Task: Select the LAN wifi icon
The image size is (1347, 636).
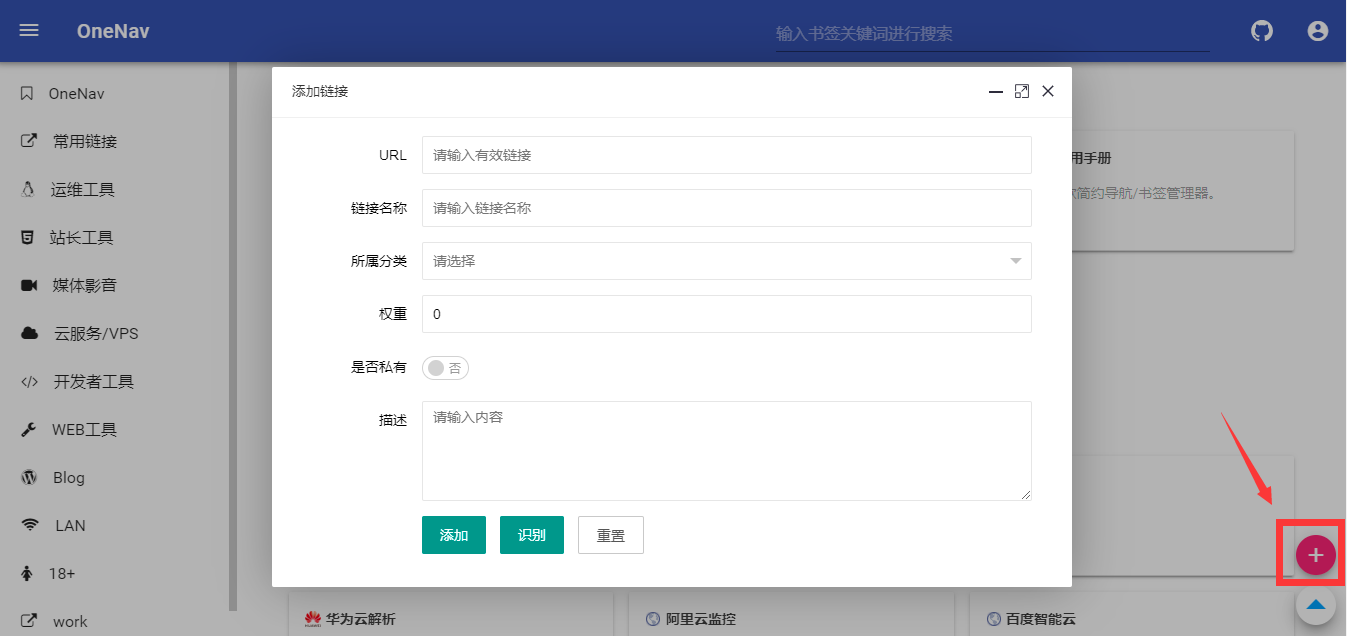Action: pos(28,525)
